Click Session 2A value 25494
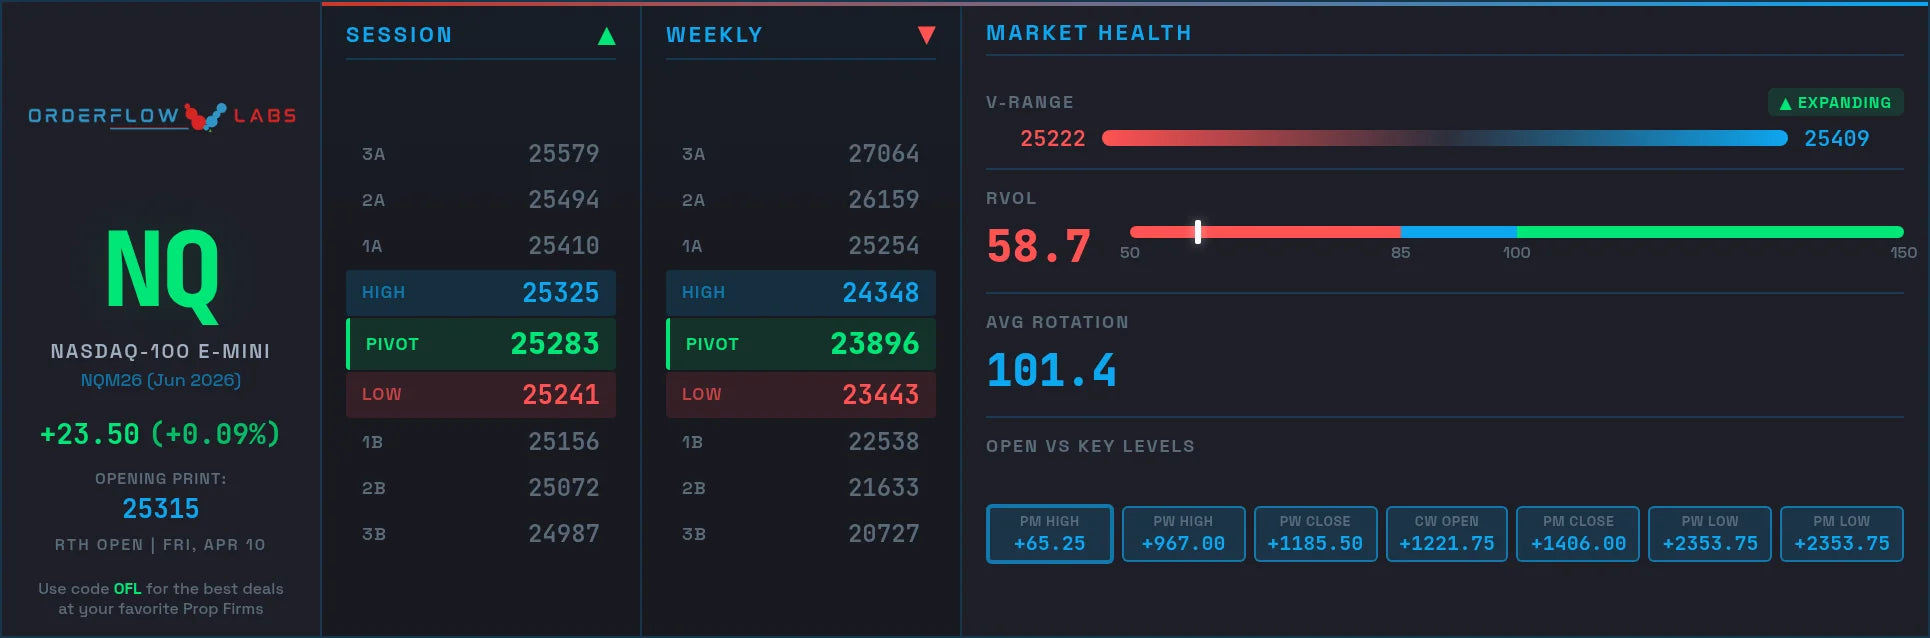 pos(564,200)
